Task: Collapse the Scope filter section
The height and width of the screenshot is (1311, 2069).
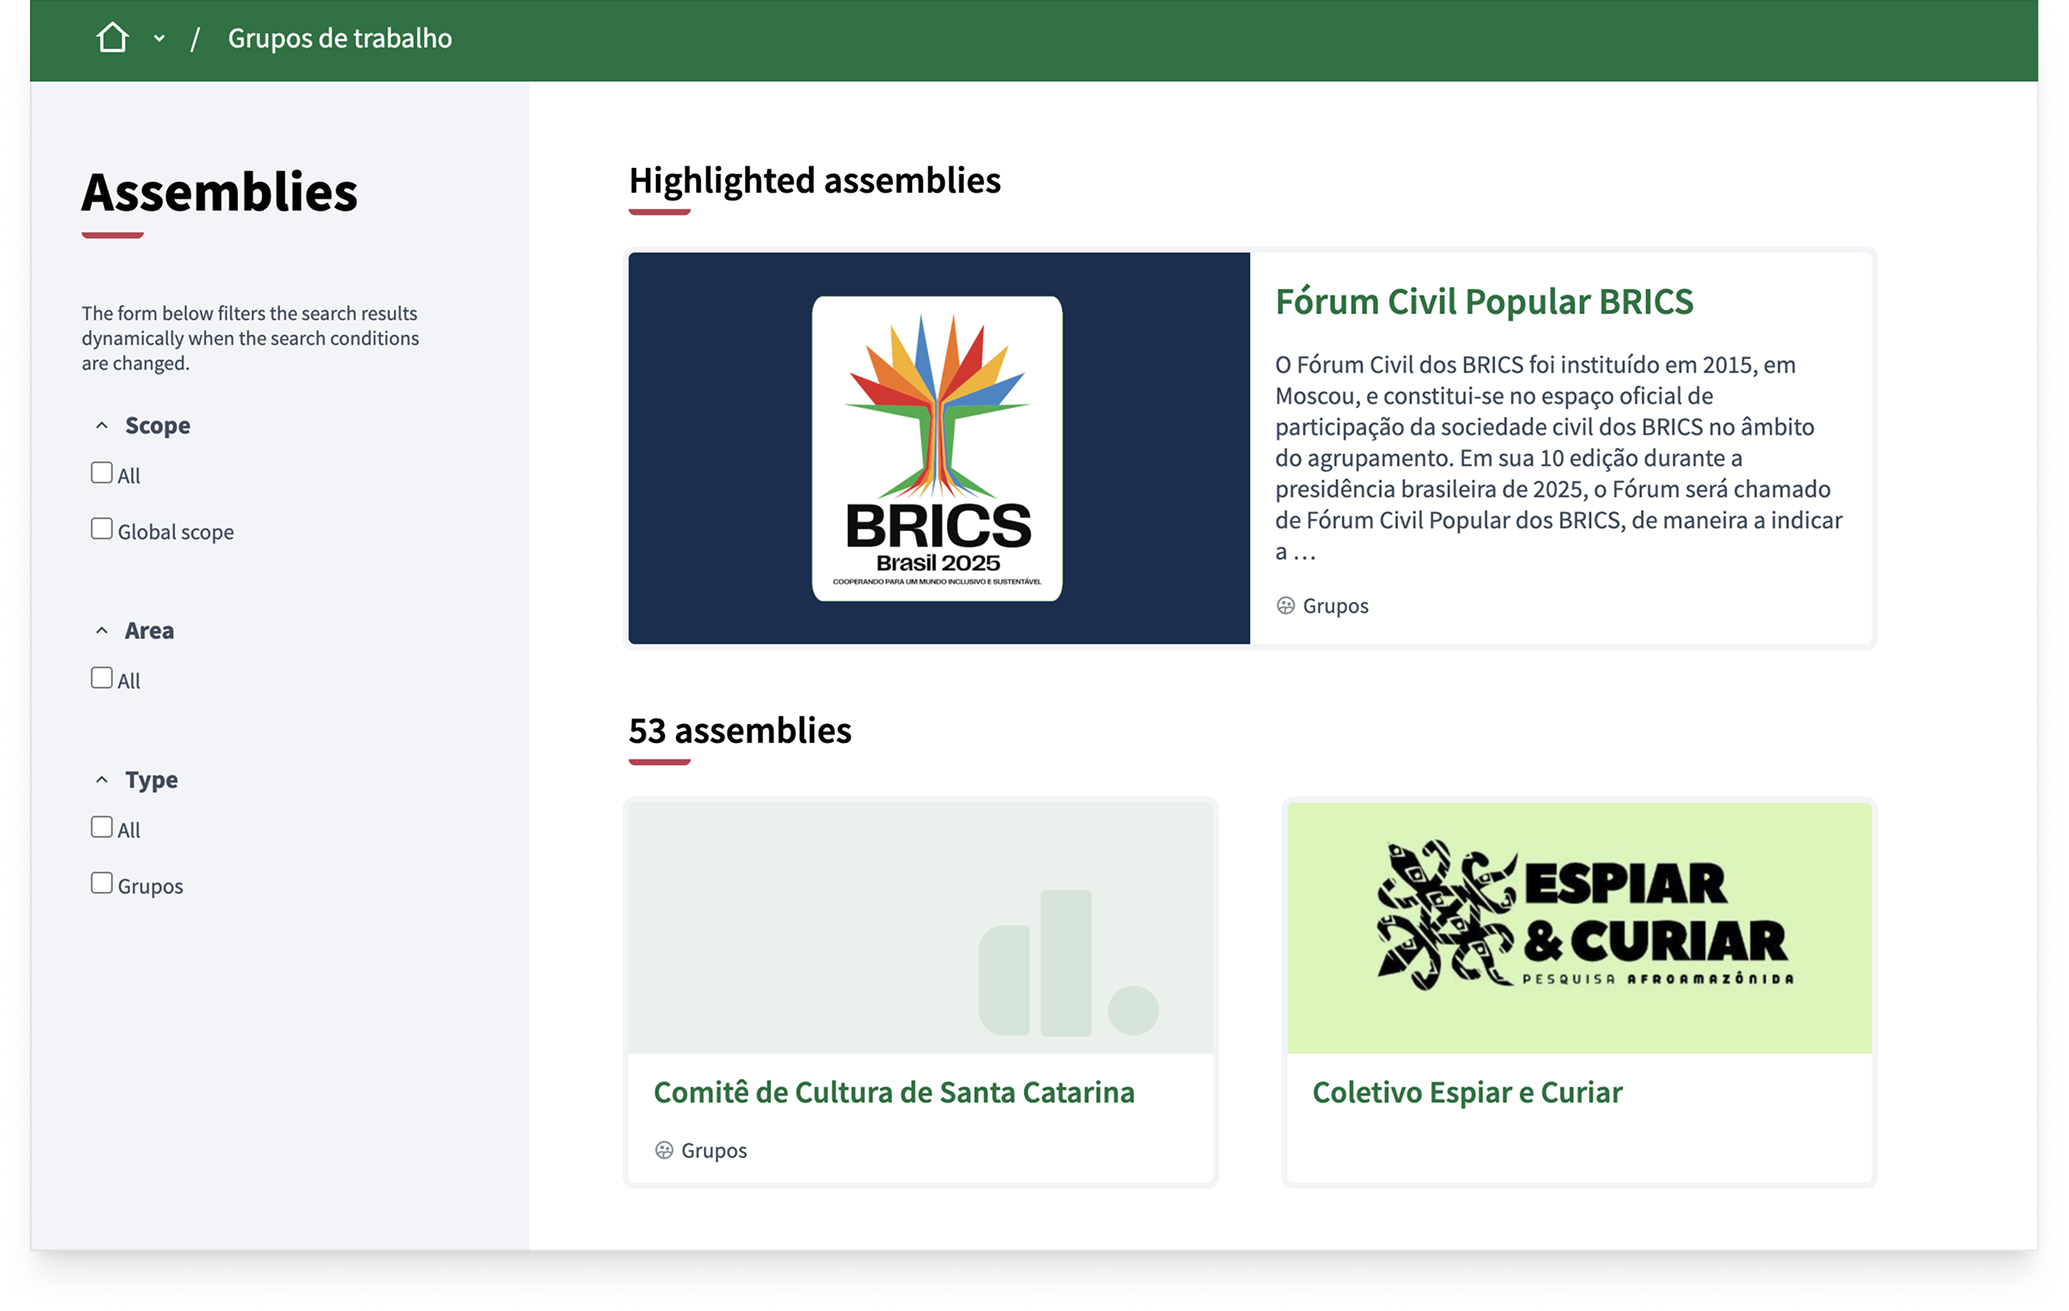Action: pos(102,425)
